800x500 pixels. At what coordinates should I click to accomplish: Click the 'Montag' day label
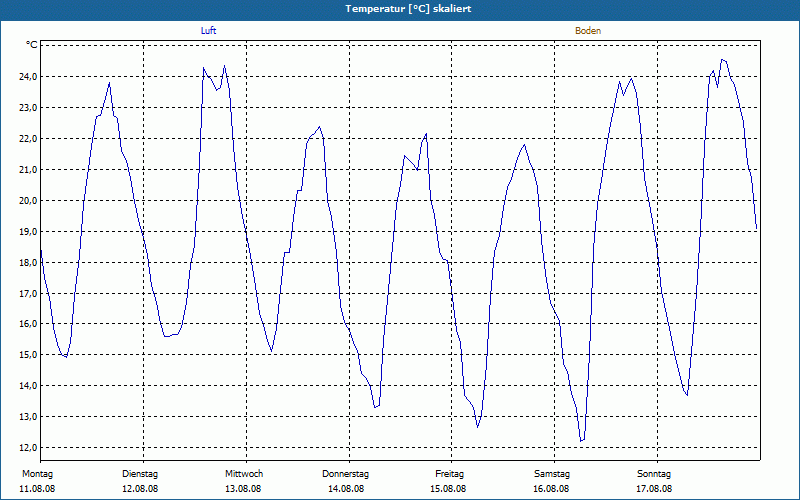[37, 474]
